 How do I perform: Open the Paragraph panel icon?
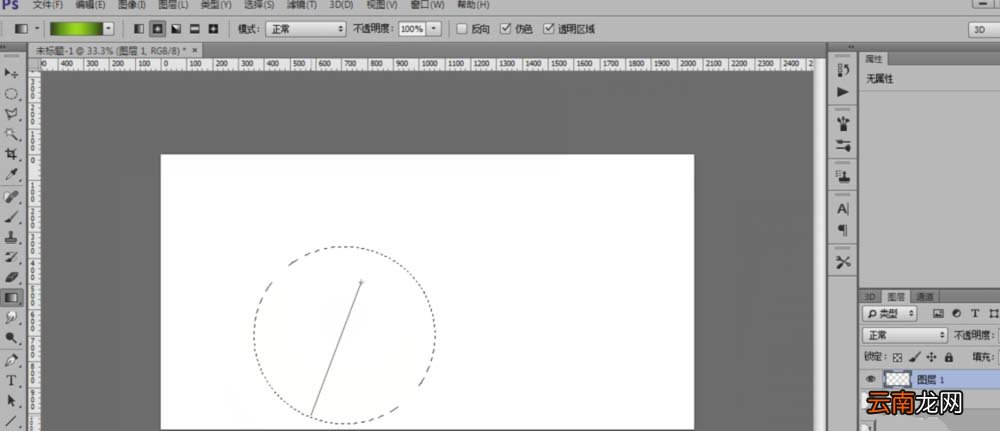pyautogui.click(x=843, y=230)
